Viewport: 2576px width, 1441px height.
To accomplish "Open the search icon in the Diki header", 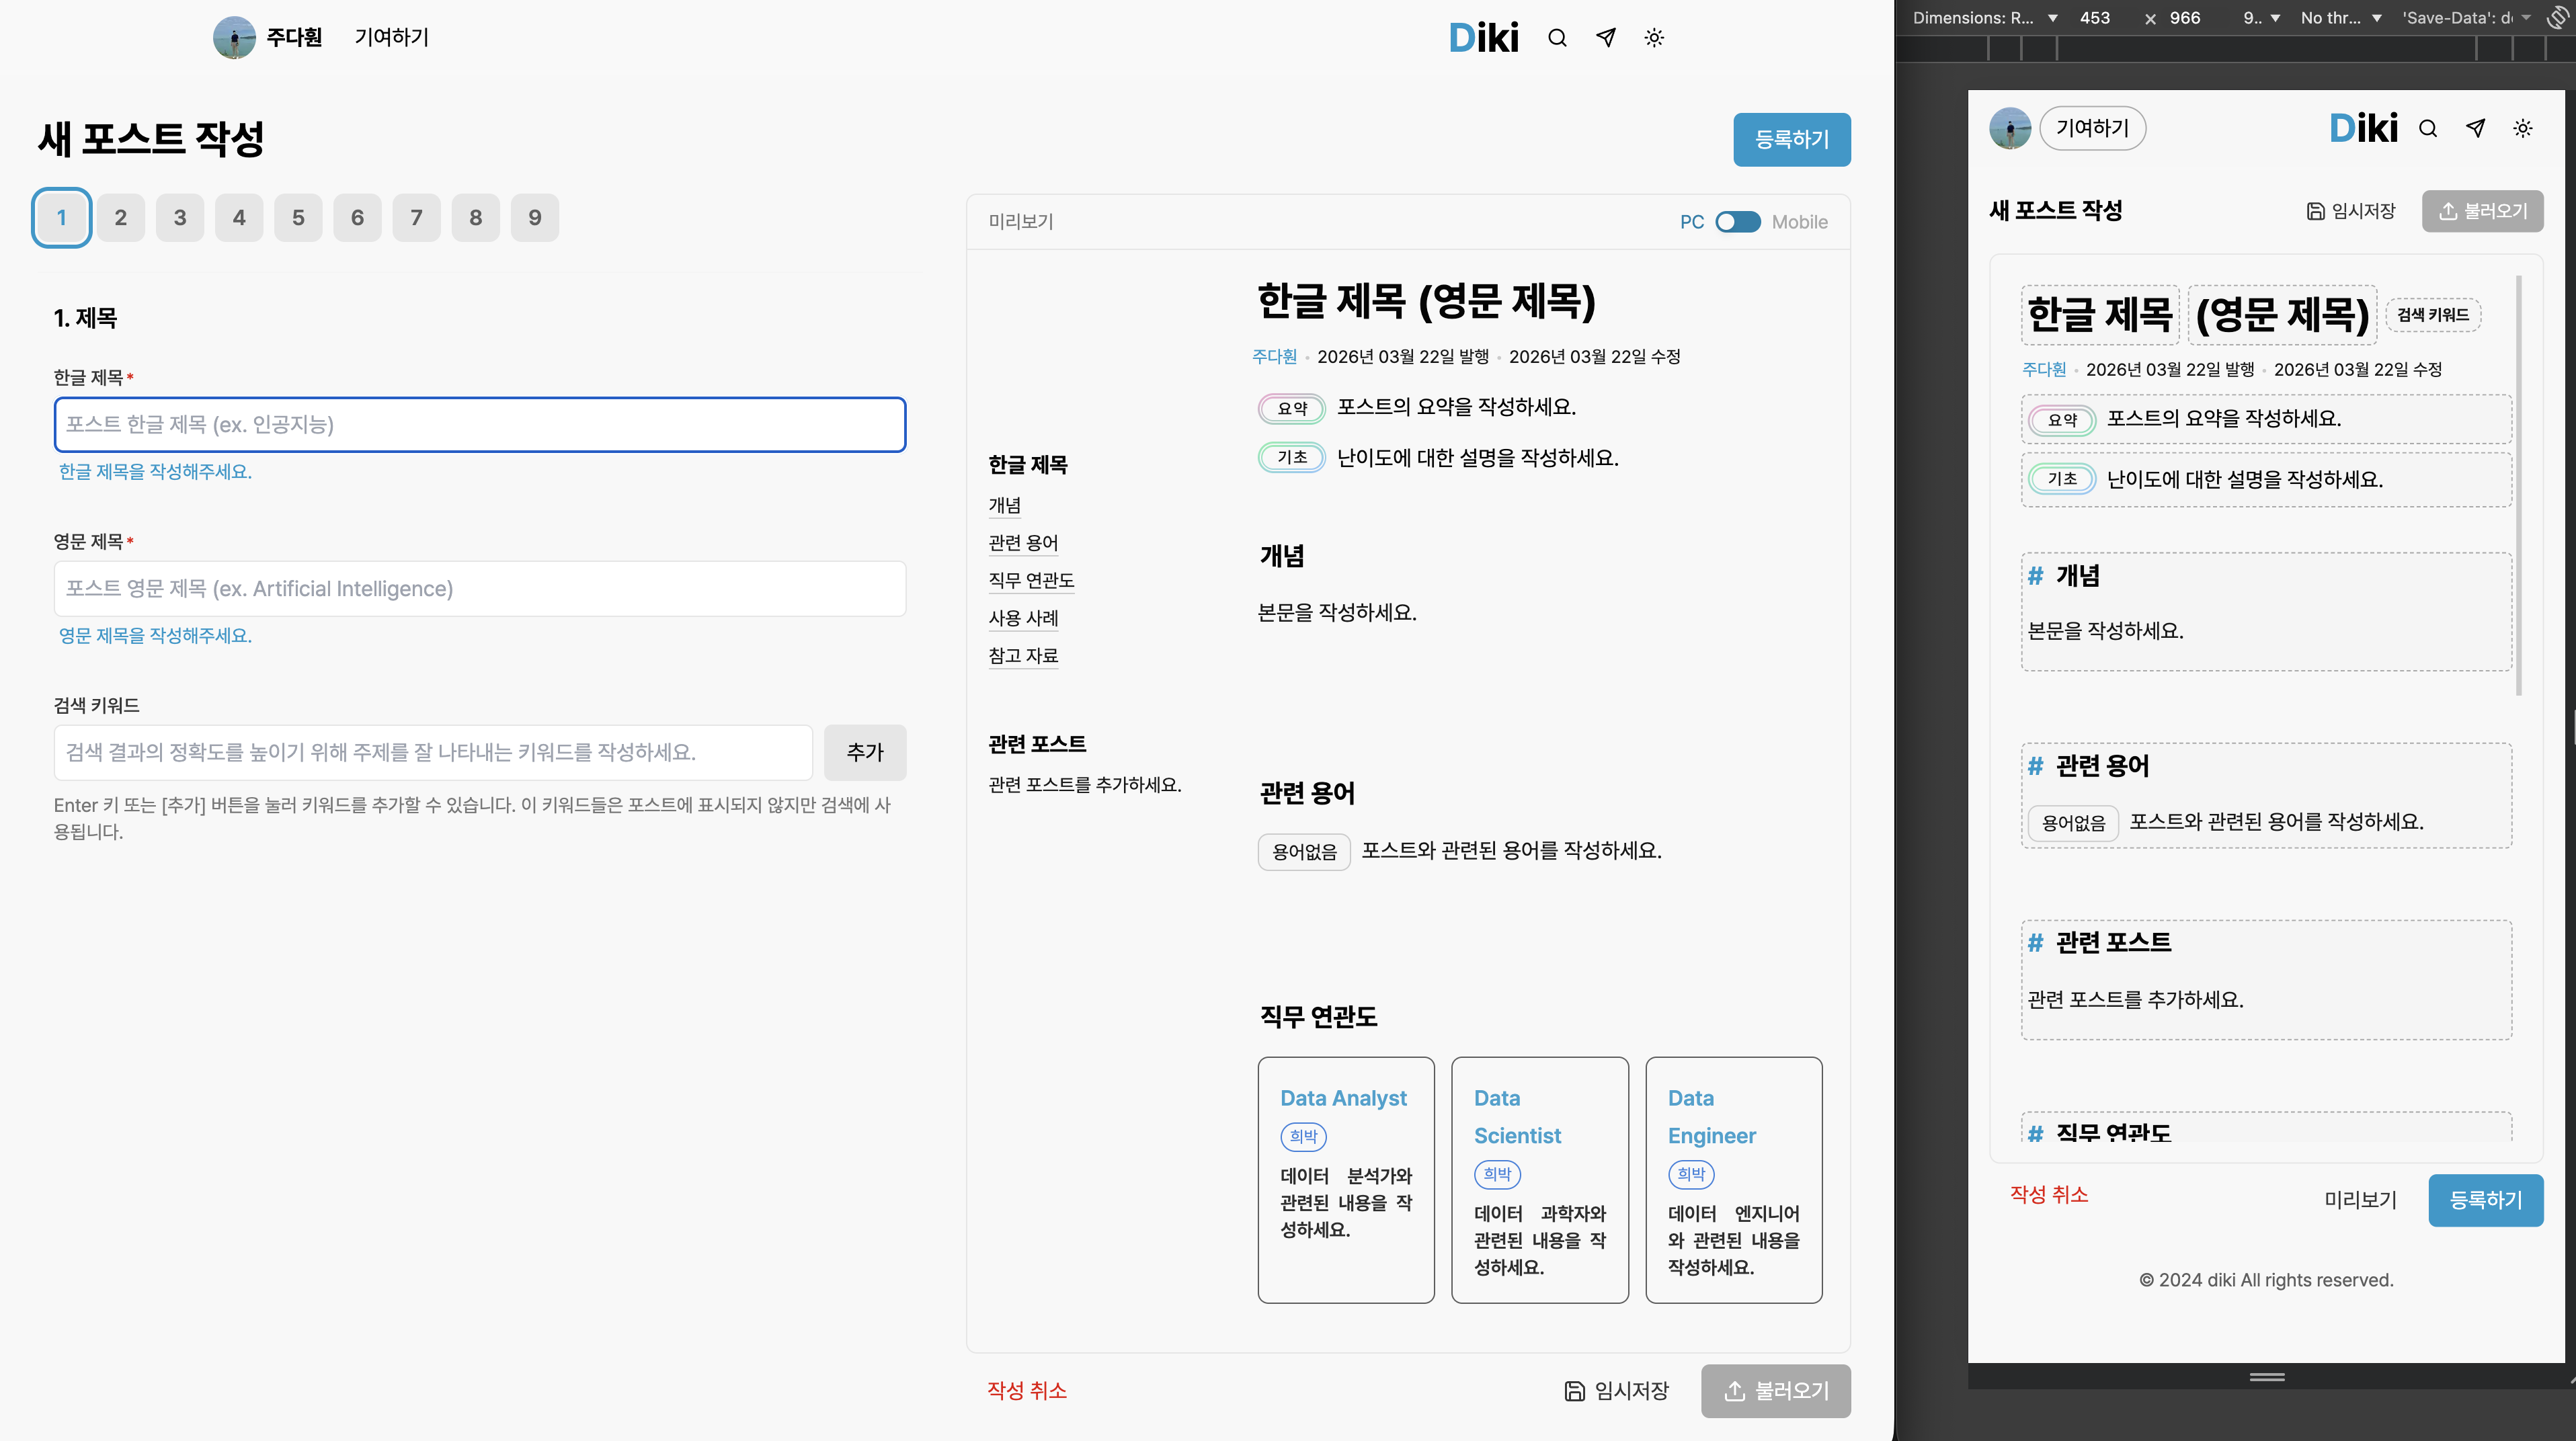I will click(x=1557, y=37).
